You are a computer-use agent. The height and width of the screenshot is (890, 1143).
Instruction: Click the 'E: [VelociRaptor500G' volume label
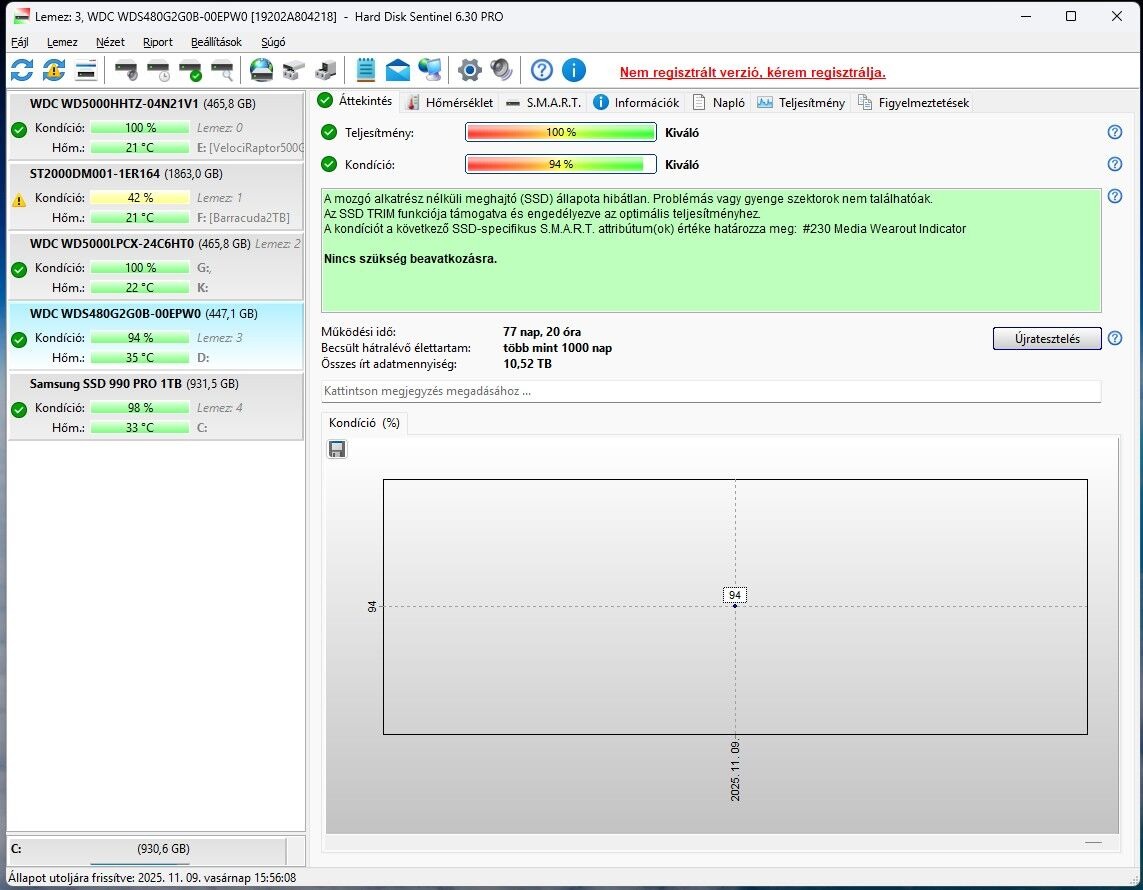(x=250, y=148)
